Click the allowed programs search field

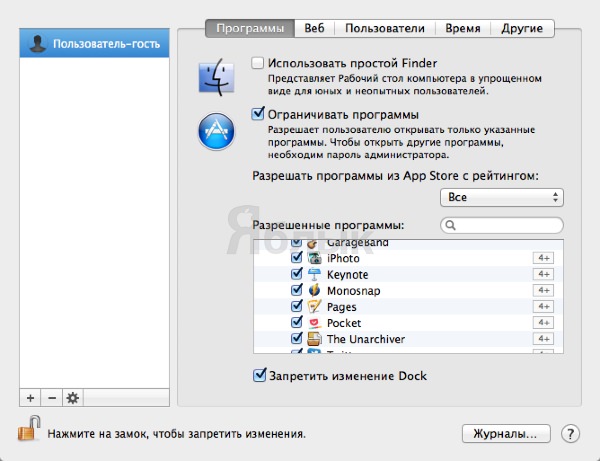pyautogui.click(x=502, y=225)
